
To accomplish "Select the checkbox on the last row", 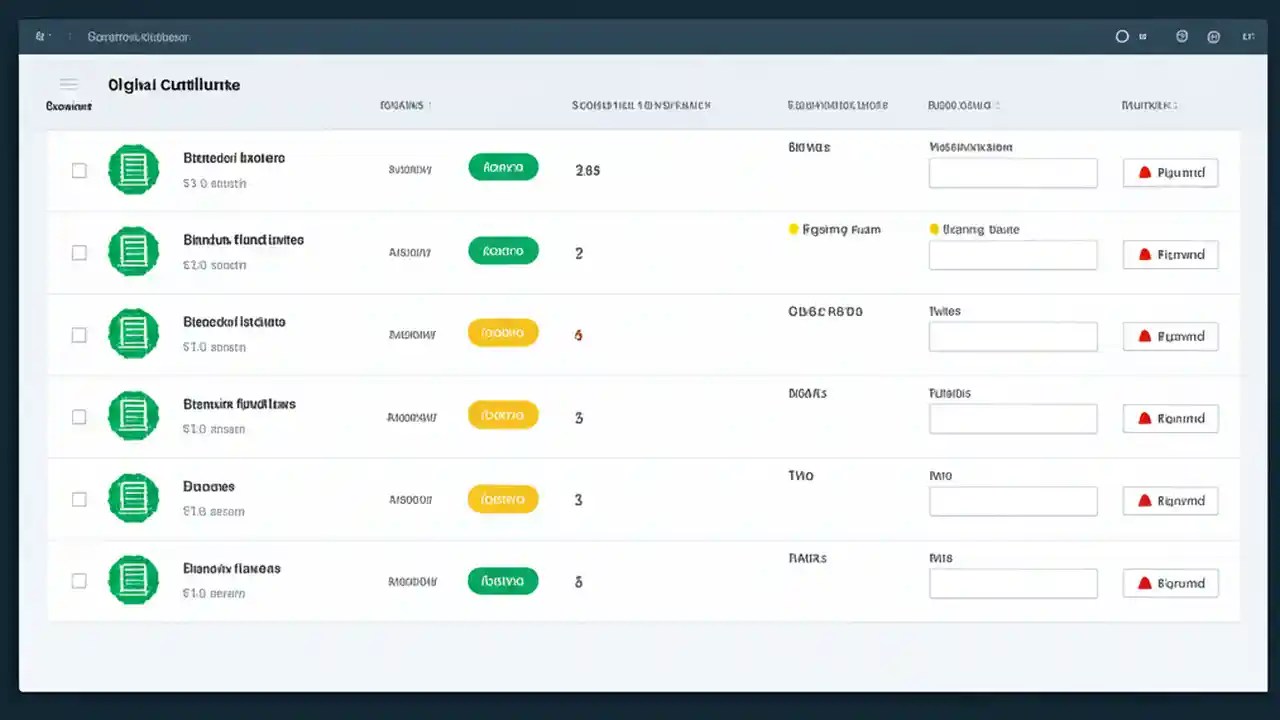I will point(79,580).
